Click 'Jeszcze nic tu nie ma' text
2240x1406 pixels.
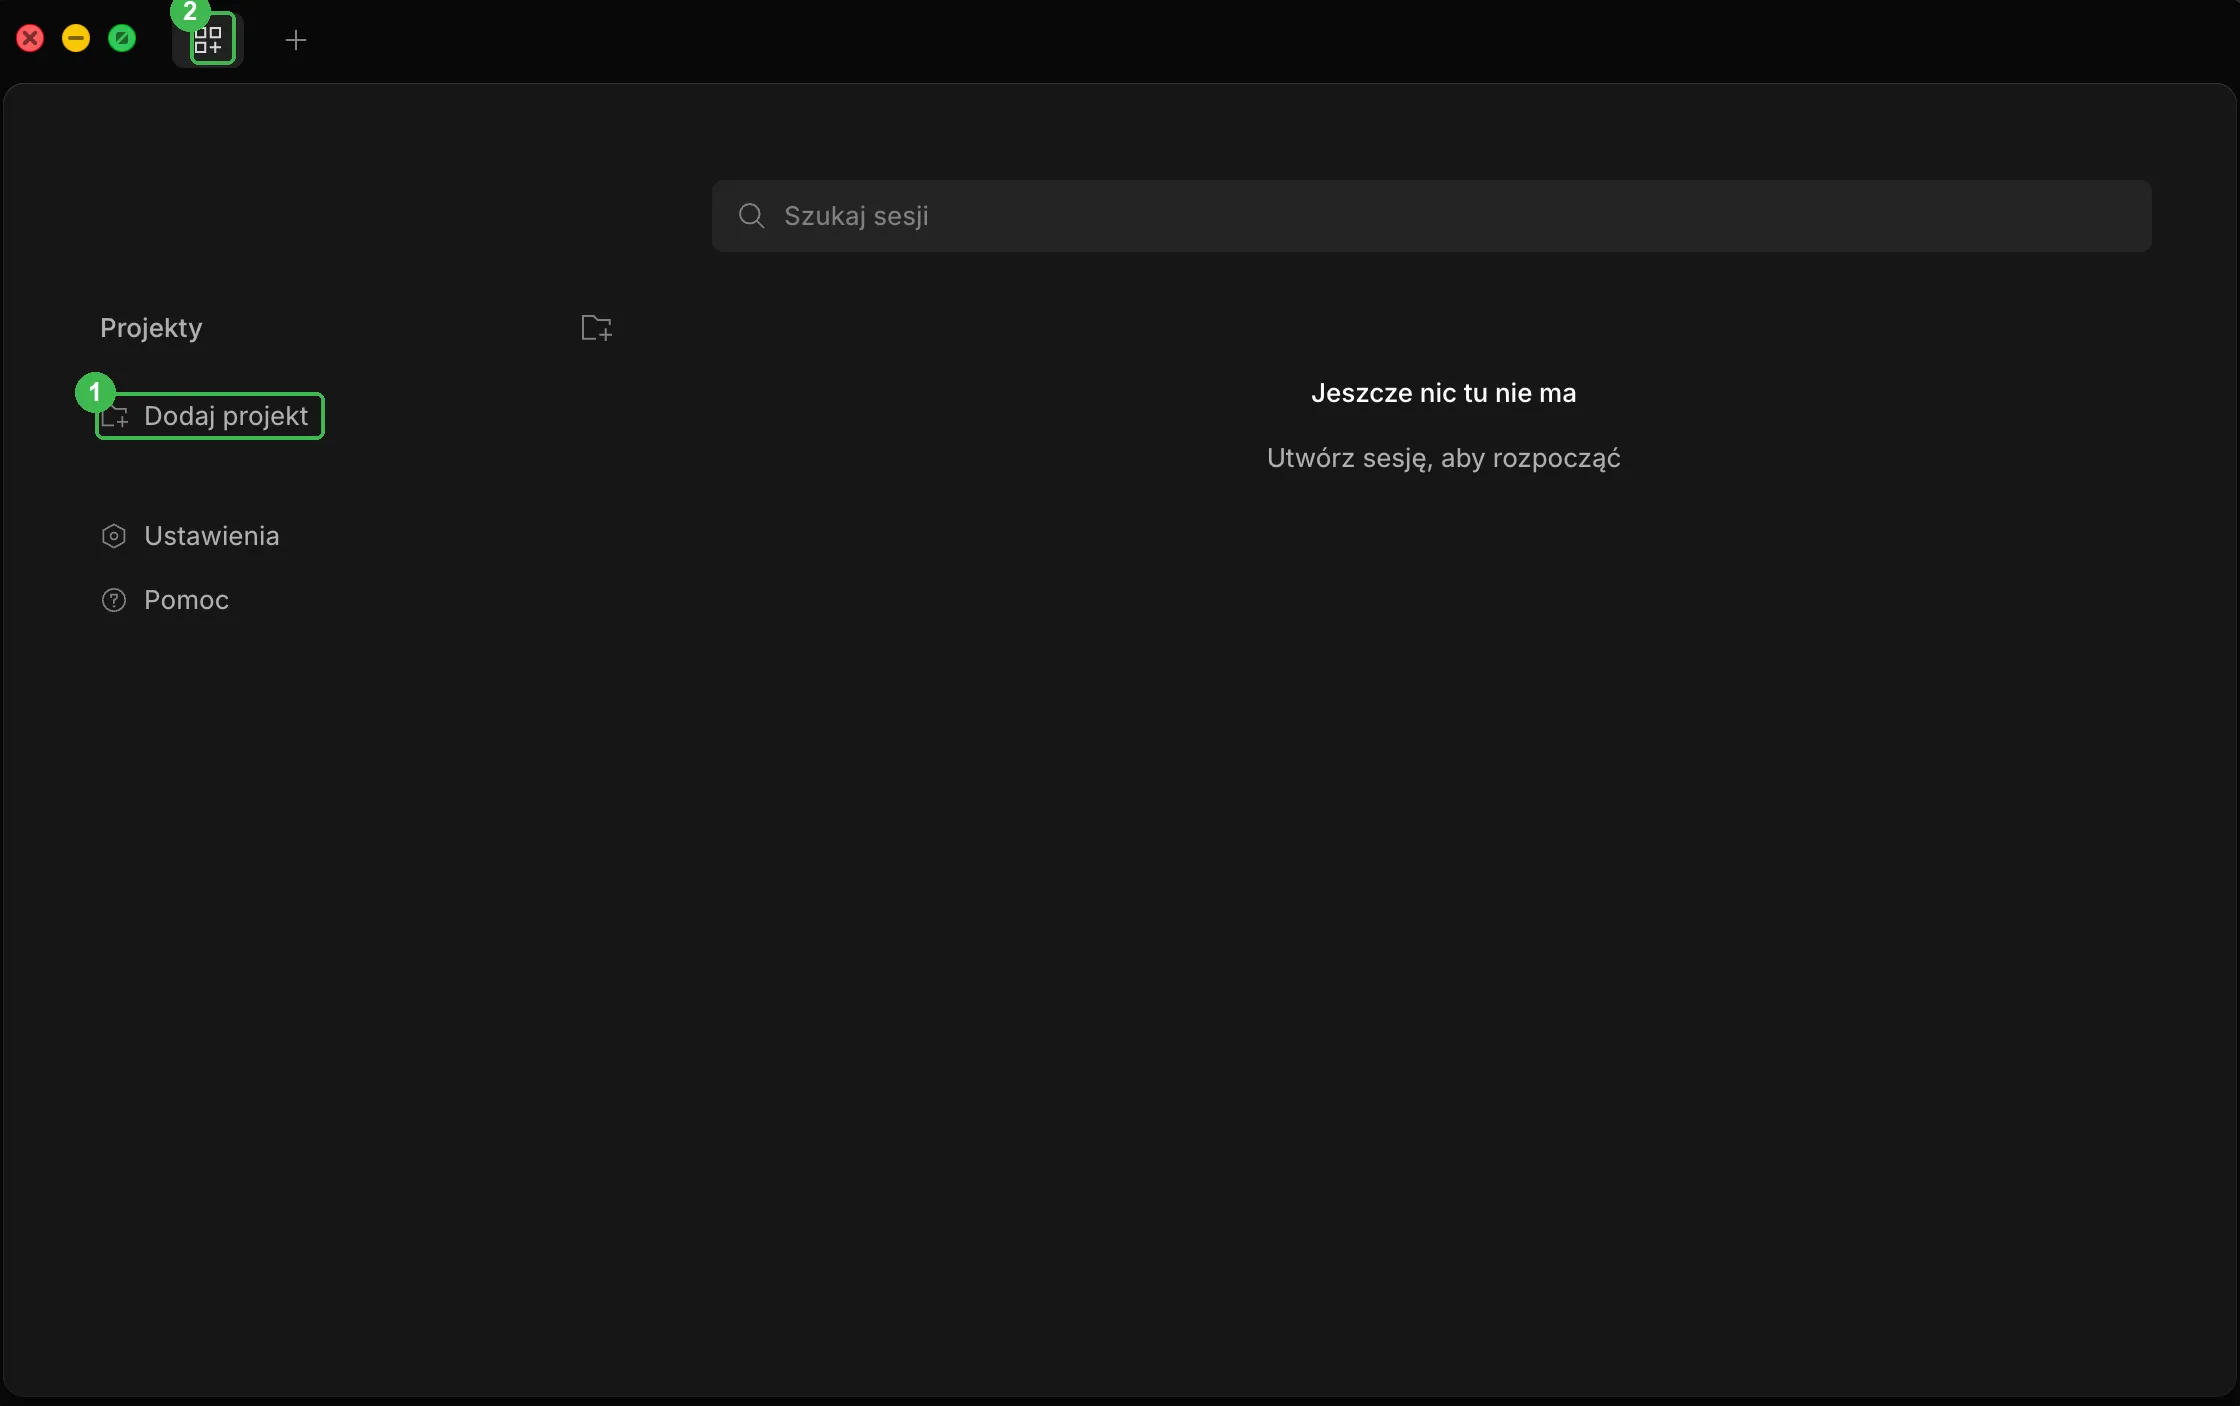pos(1443,393)
